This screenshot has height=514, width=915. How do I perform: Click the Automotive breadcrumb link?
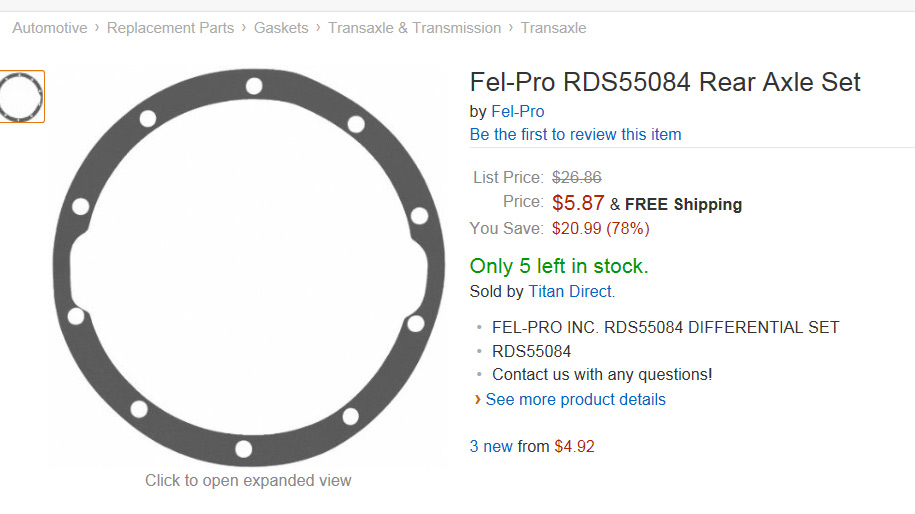[49, 28]
